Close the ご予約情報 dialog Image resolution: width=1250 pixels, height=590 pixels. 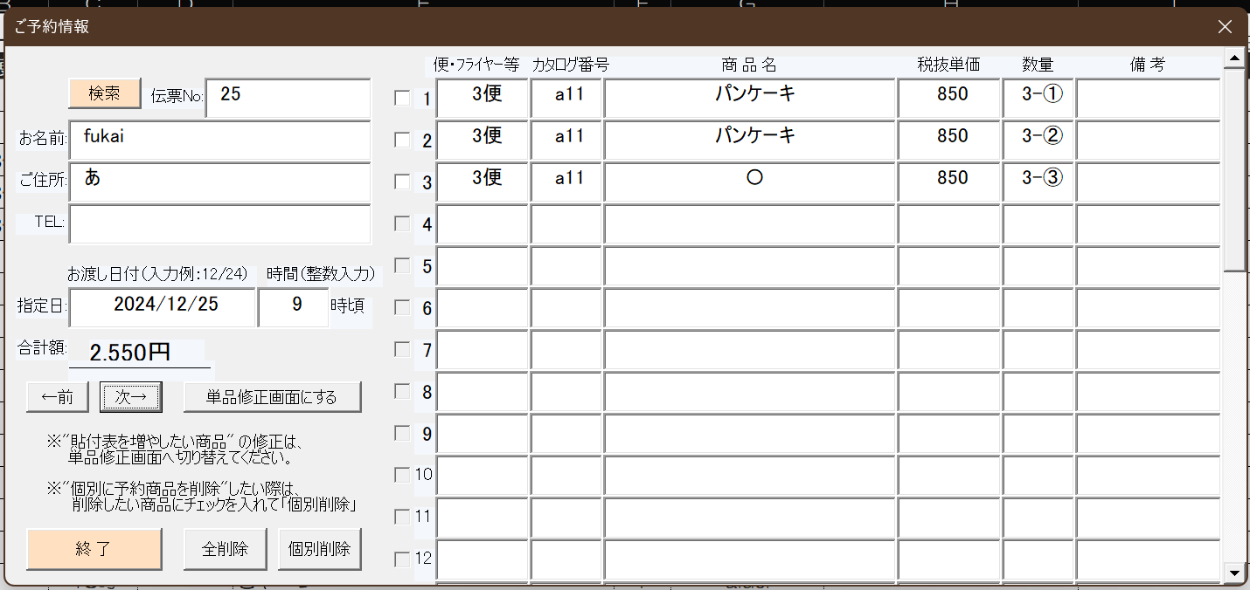[1225, 27]
